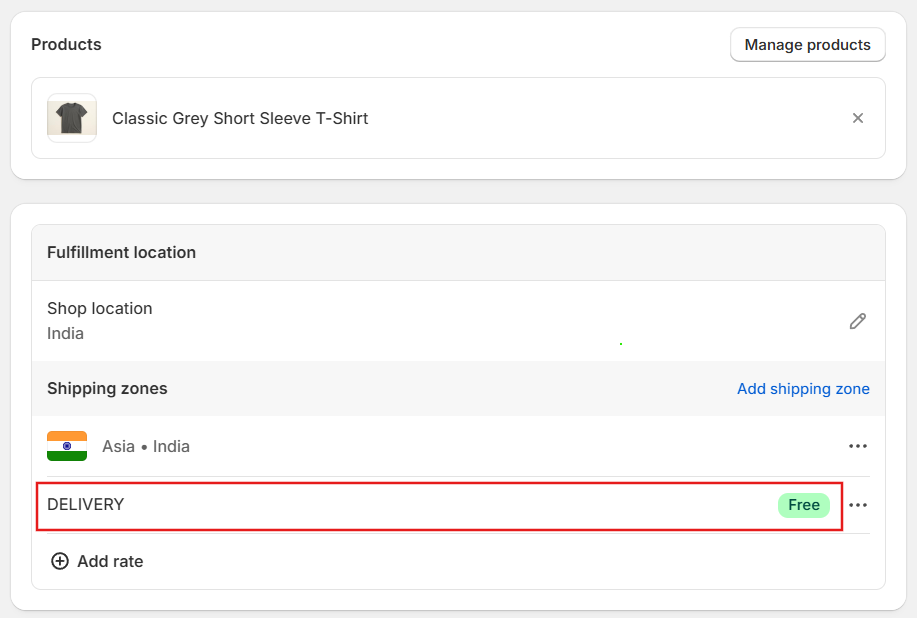The height and width of the screenshot is (618, 917).
Task: Select the Asia • India zone label
Action: (146, 446)
